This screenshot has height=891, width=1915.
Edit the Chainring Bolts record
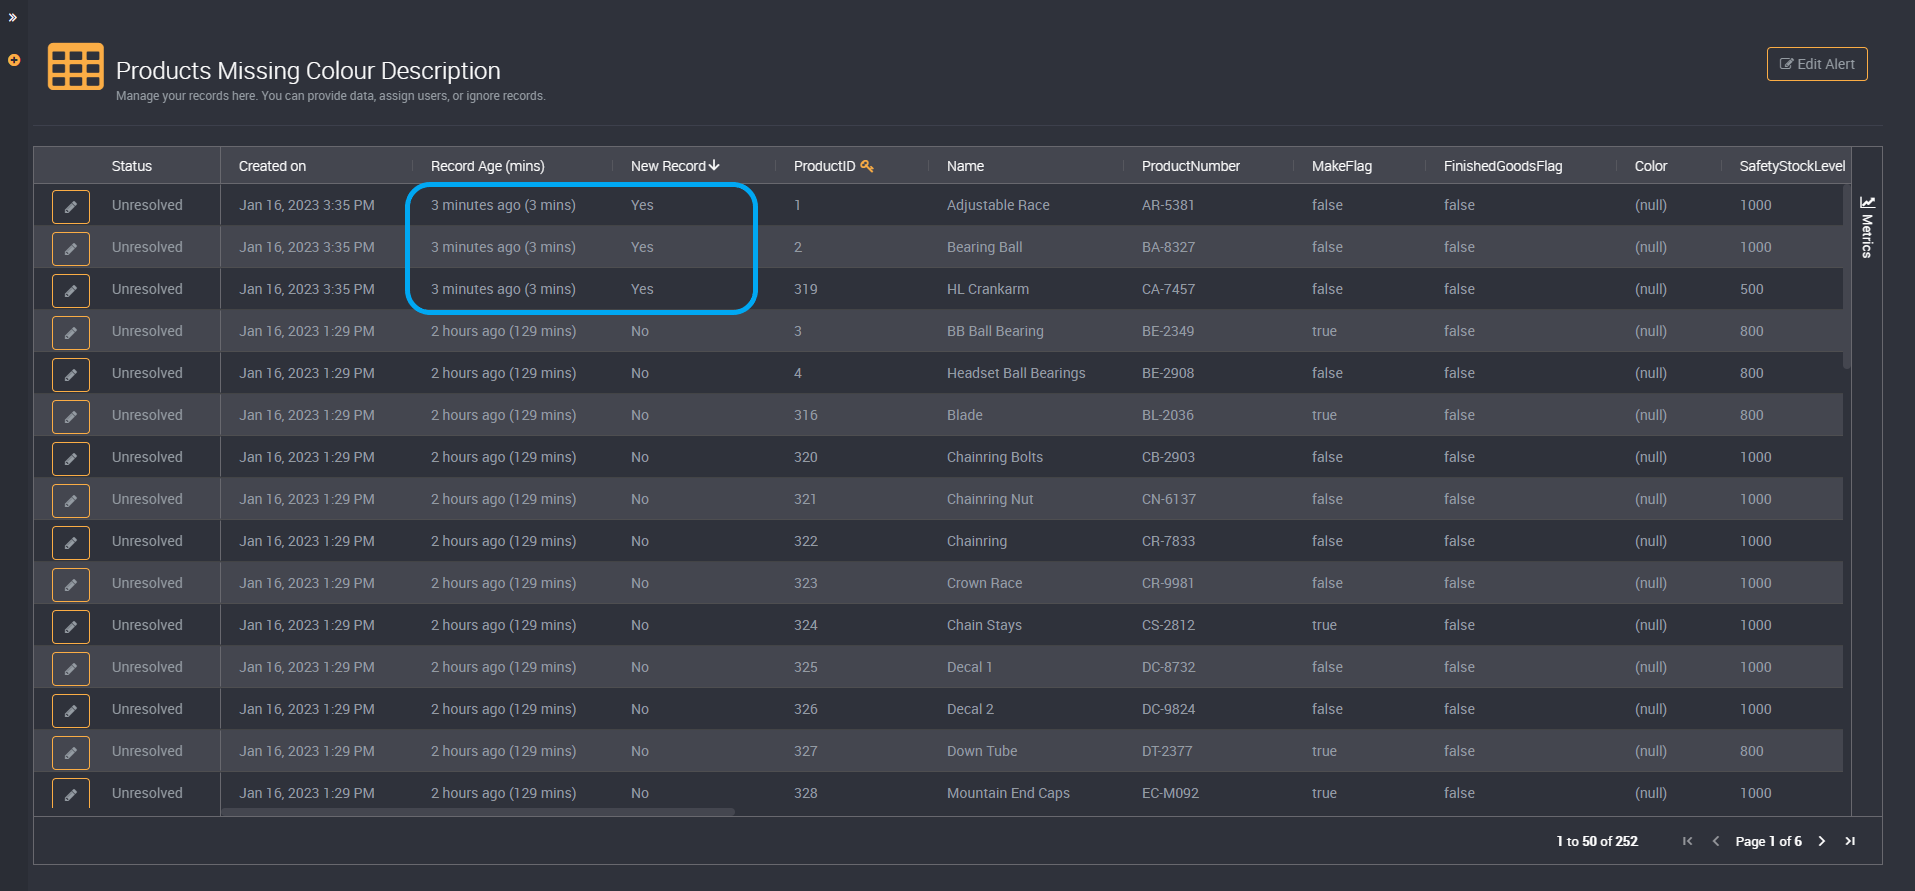click(71, 458)
